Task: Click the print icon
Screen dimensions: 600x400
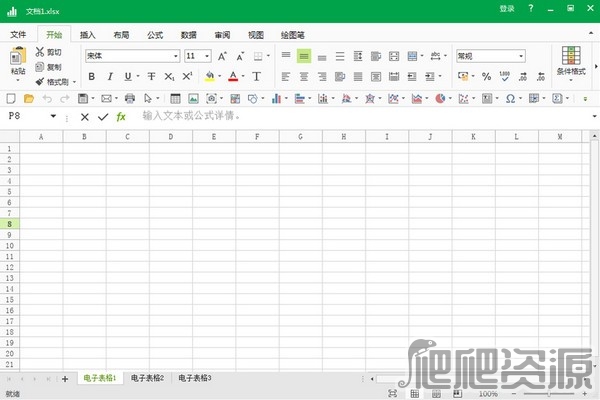Action: (x=130, y=99)
